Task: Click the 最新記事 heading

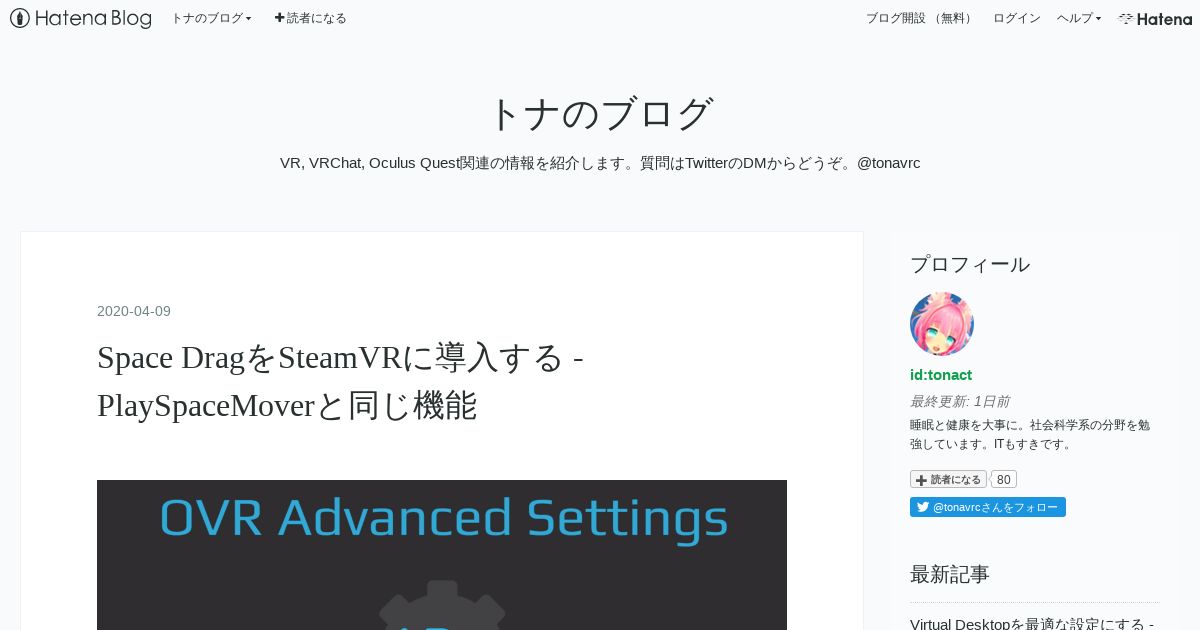Action: 950,574
